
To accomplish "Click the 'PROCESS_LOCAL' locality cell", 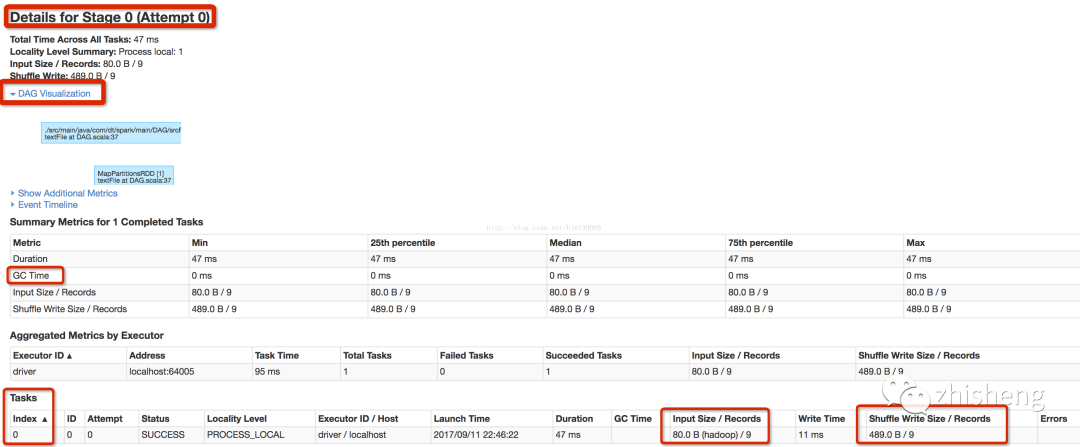I will click(245, 435).
